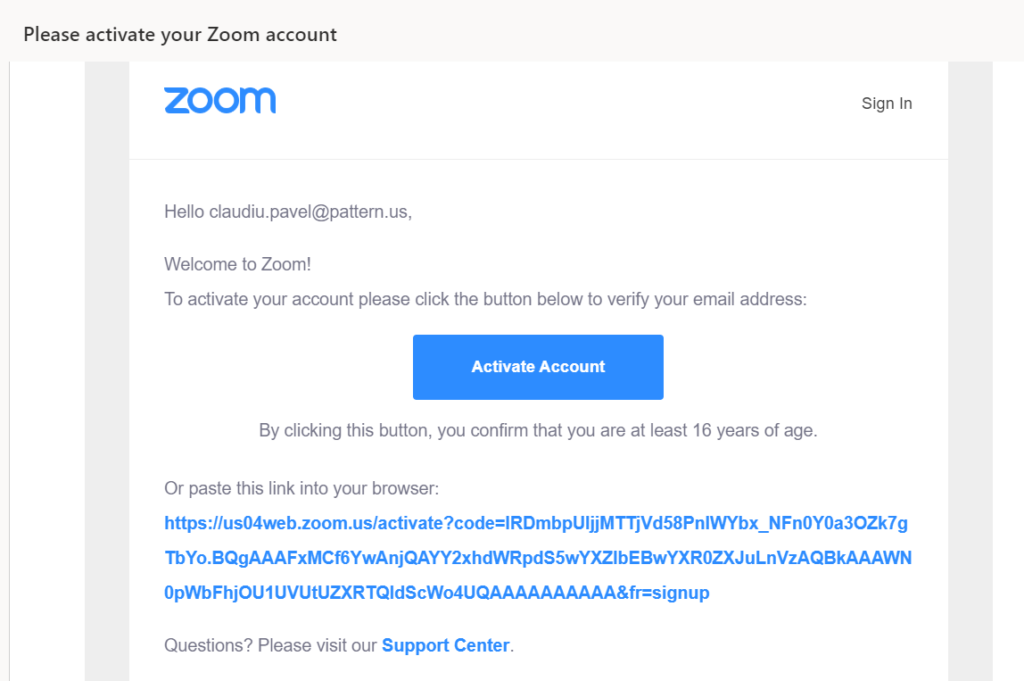The image size is (1024, 681).
Task: Click URL line ending with fr=signup
Action: click(437, 593)
